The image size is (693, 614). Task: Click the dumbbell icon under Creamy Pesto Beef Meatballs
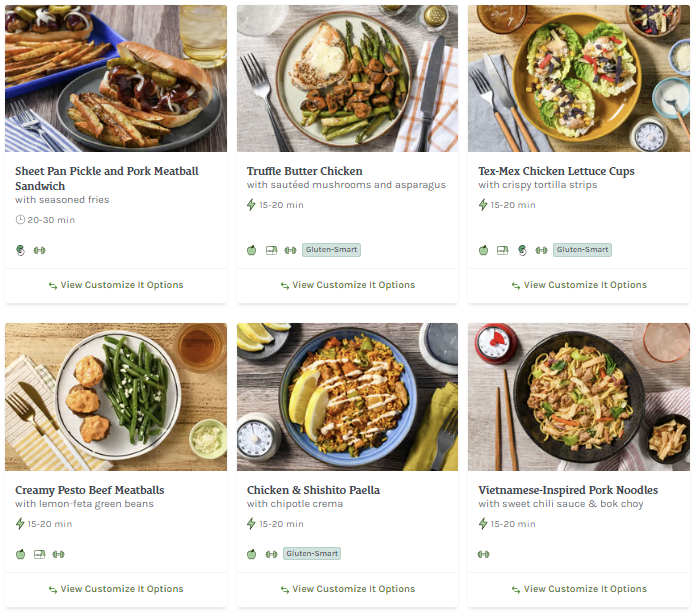click(58, 554)
